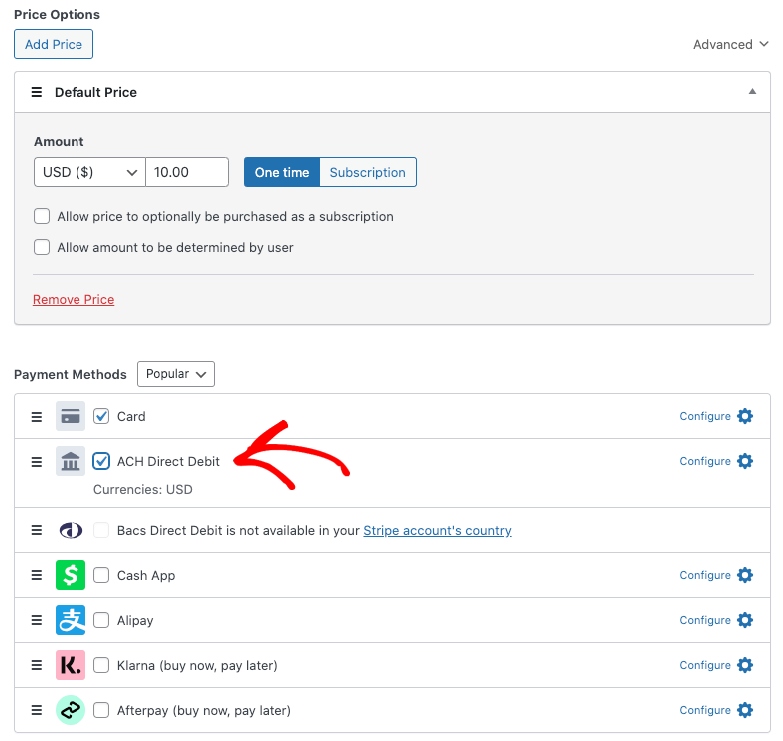This screenshot has width=783, height=741.
Task: Click the drag handle beside Alipay
Action: click(x=37, y=620)
